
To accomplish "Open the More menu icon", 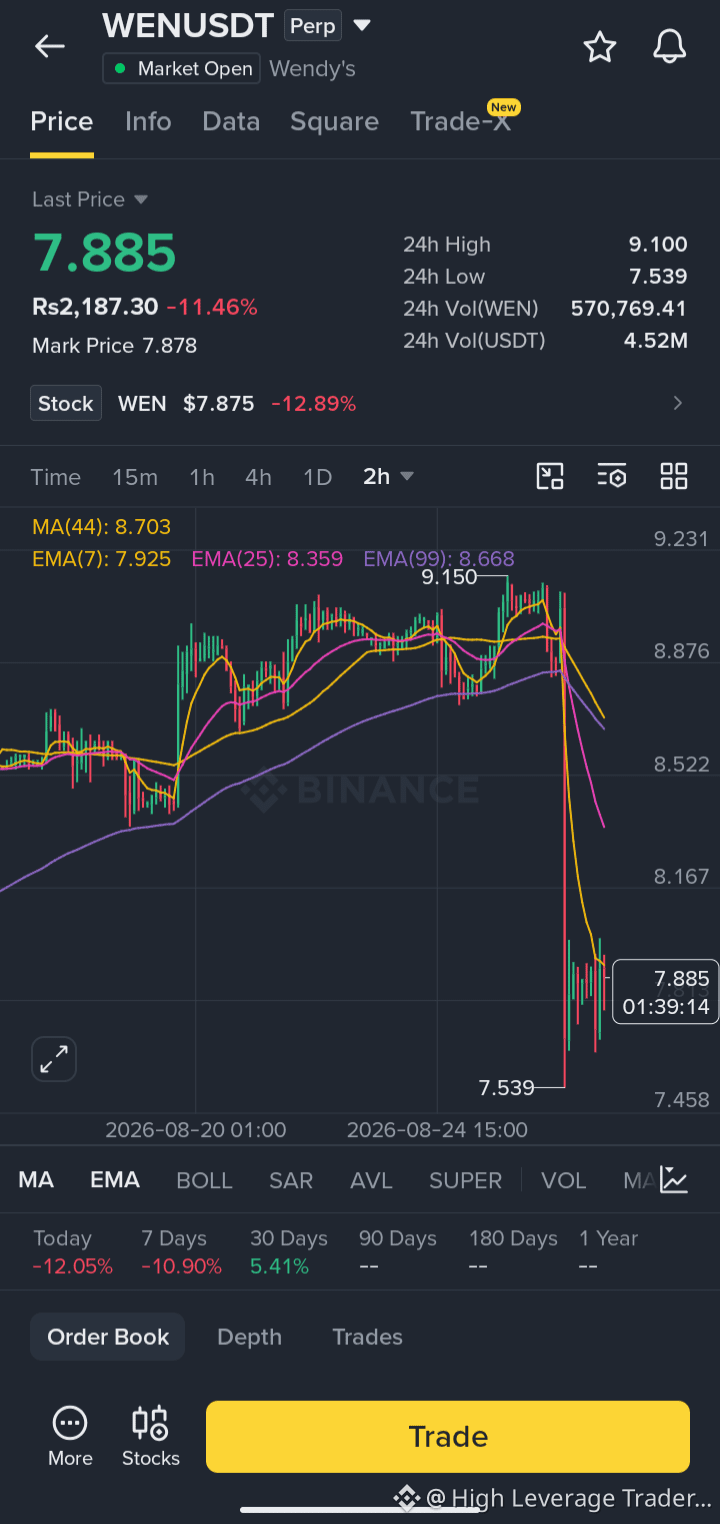I will pos(70,1437).
